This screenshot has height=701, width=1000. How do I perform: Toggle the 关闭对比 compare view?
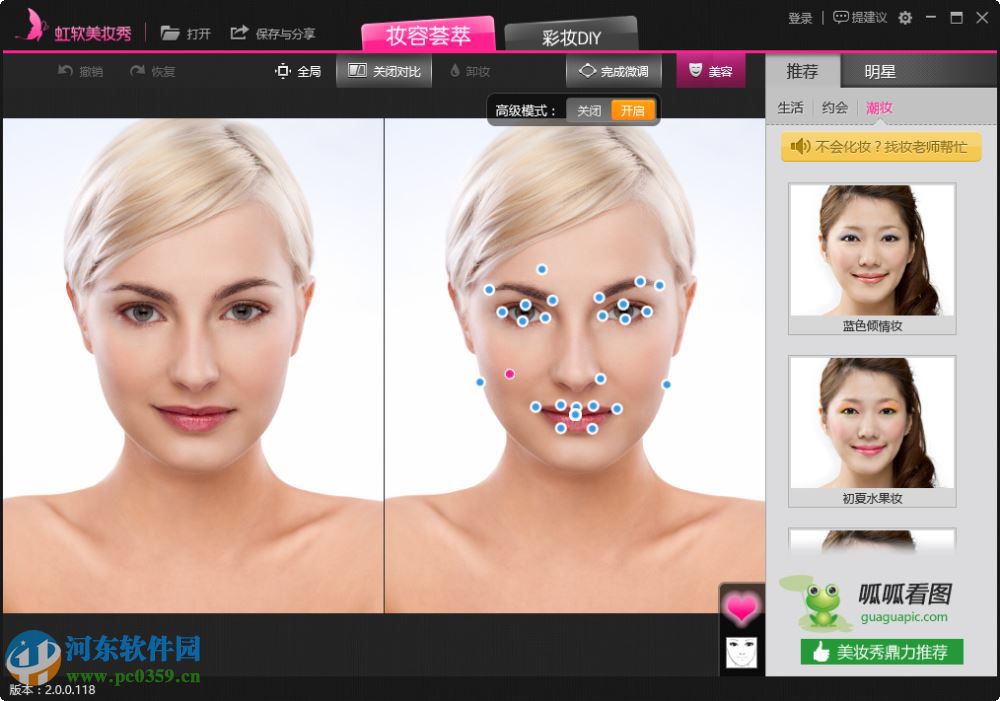point(384,71)
